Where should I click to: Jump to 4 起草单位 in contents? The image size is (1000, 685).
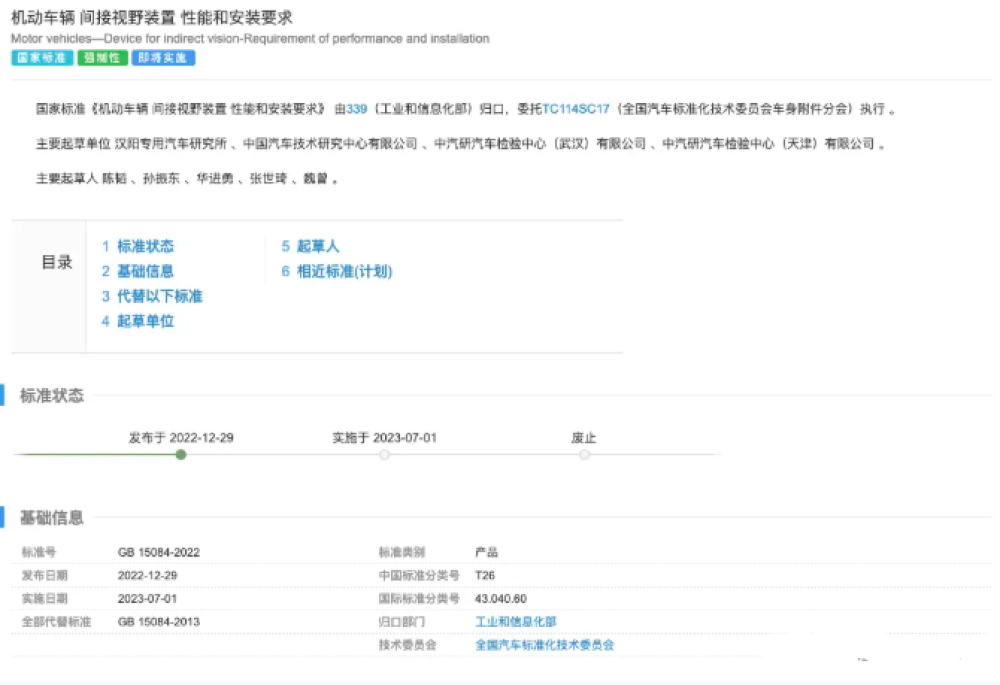click(x=138, y=321)
